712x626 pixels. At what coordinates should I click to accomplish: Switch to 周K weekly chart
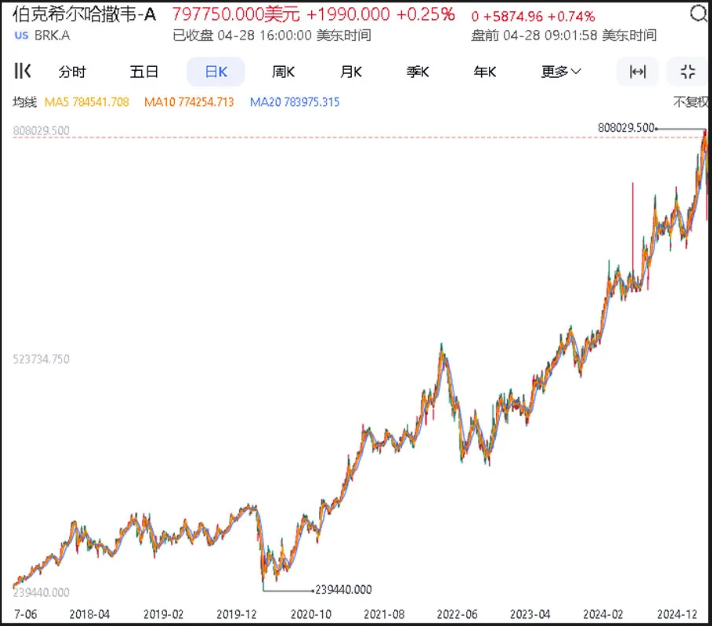click(x=283, y=72)
